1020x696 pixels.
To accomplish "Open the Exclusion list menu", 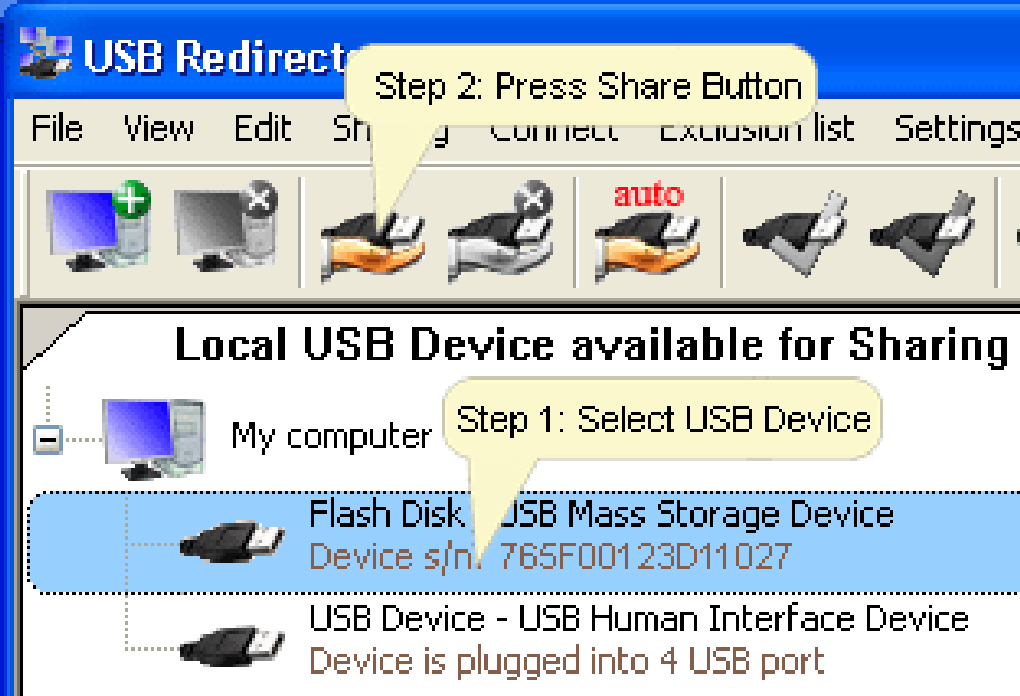I will (757, 129).
